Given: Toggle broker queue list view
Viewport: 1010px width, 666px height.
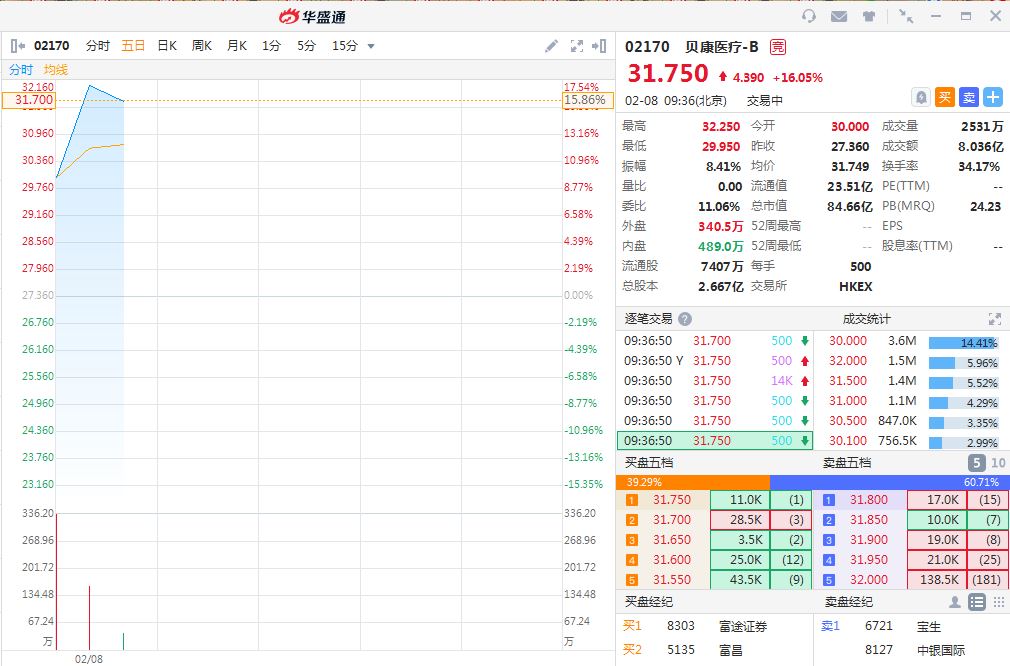Looking at the screenshot, I should (977, 602).
